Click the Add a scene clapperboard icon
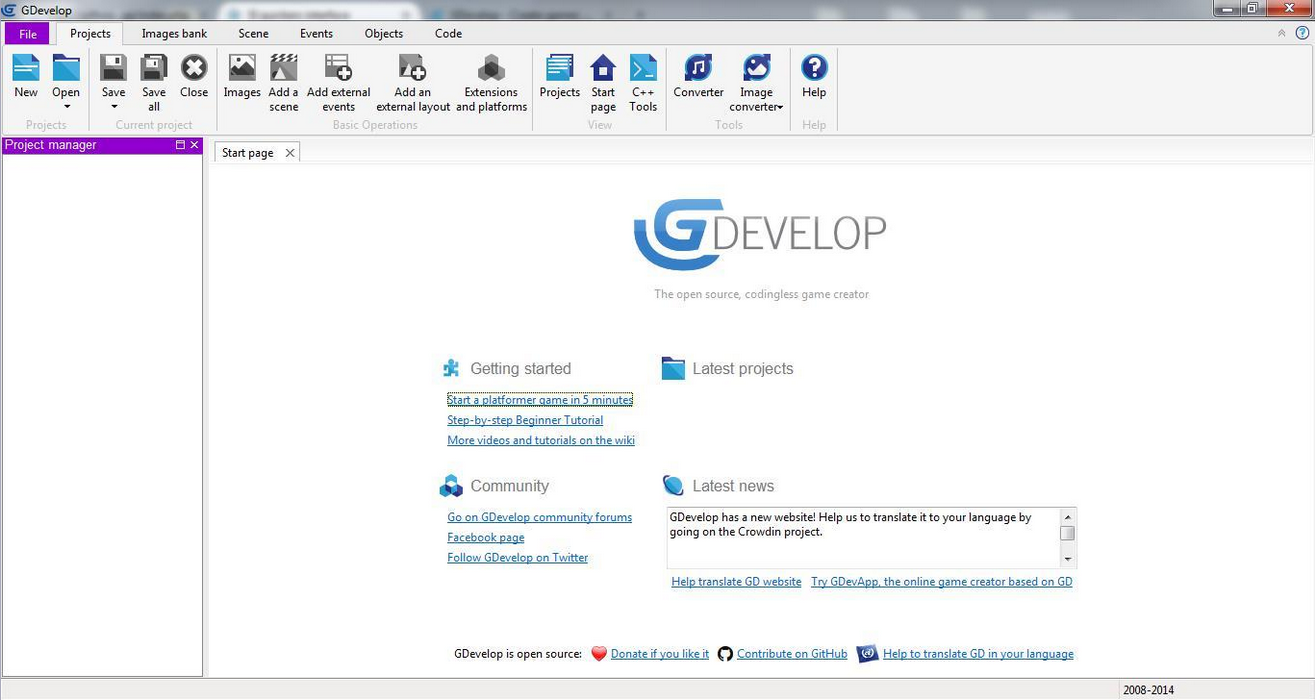Screen dimensions: 1315x700 284,68
